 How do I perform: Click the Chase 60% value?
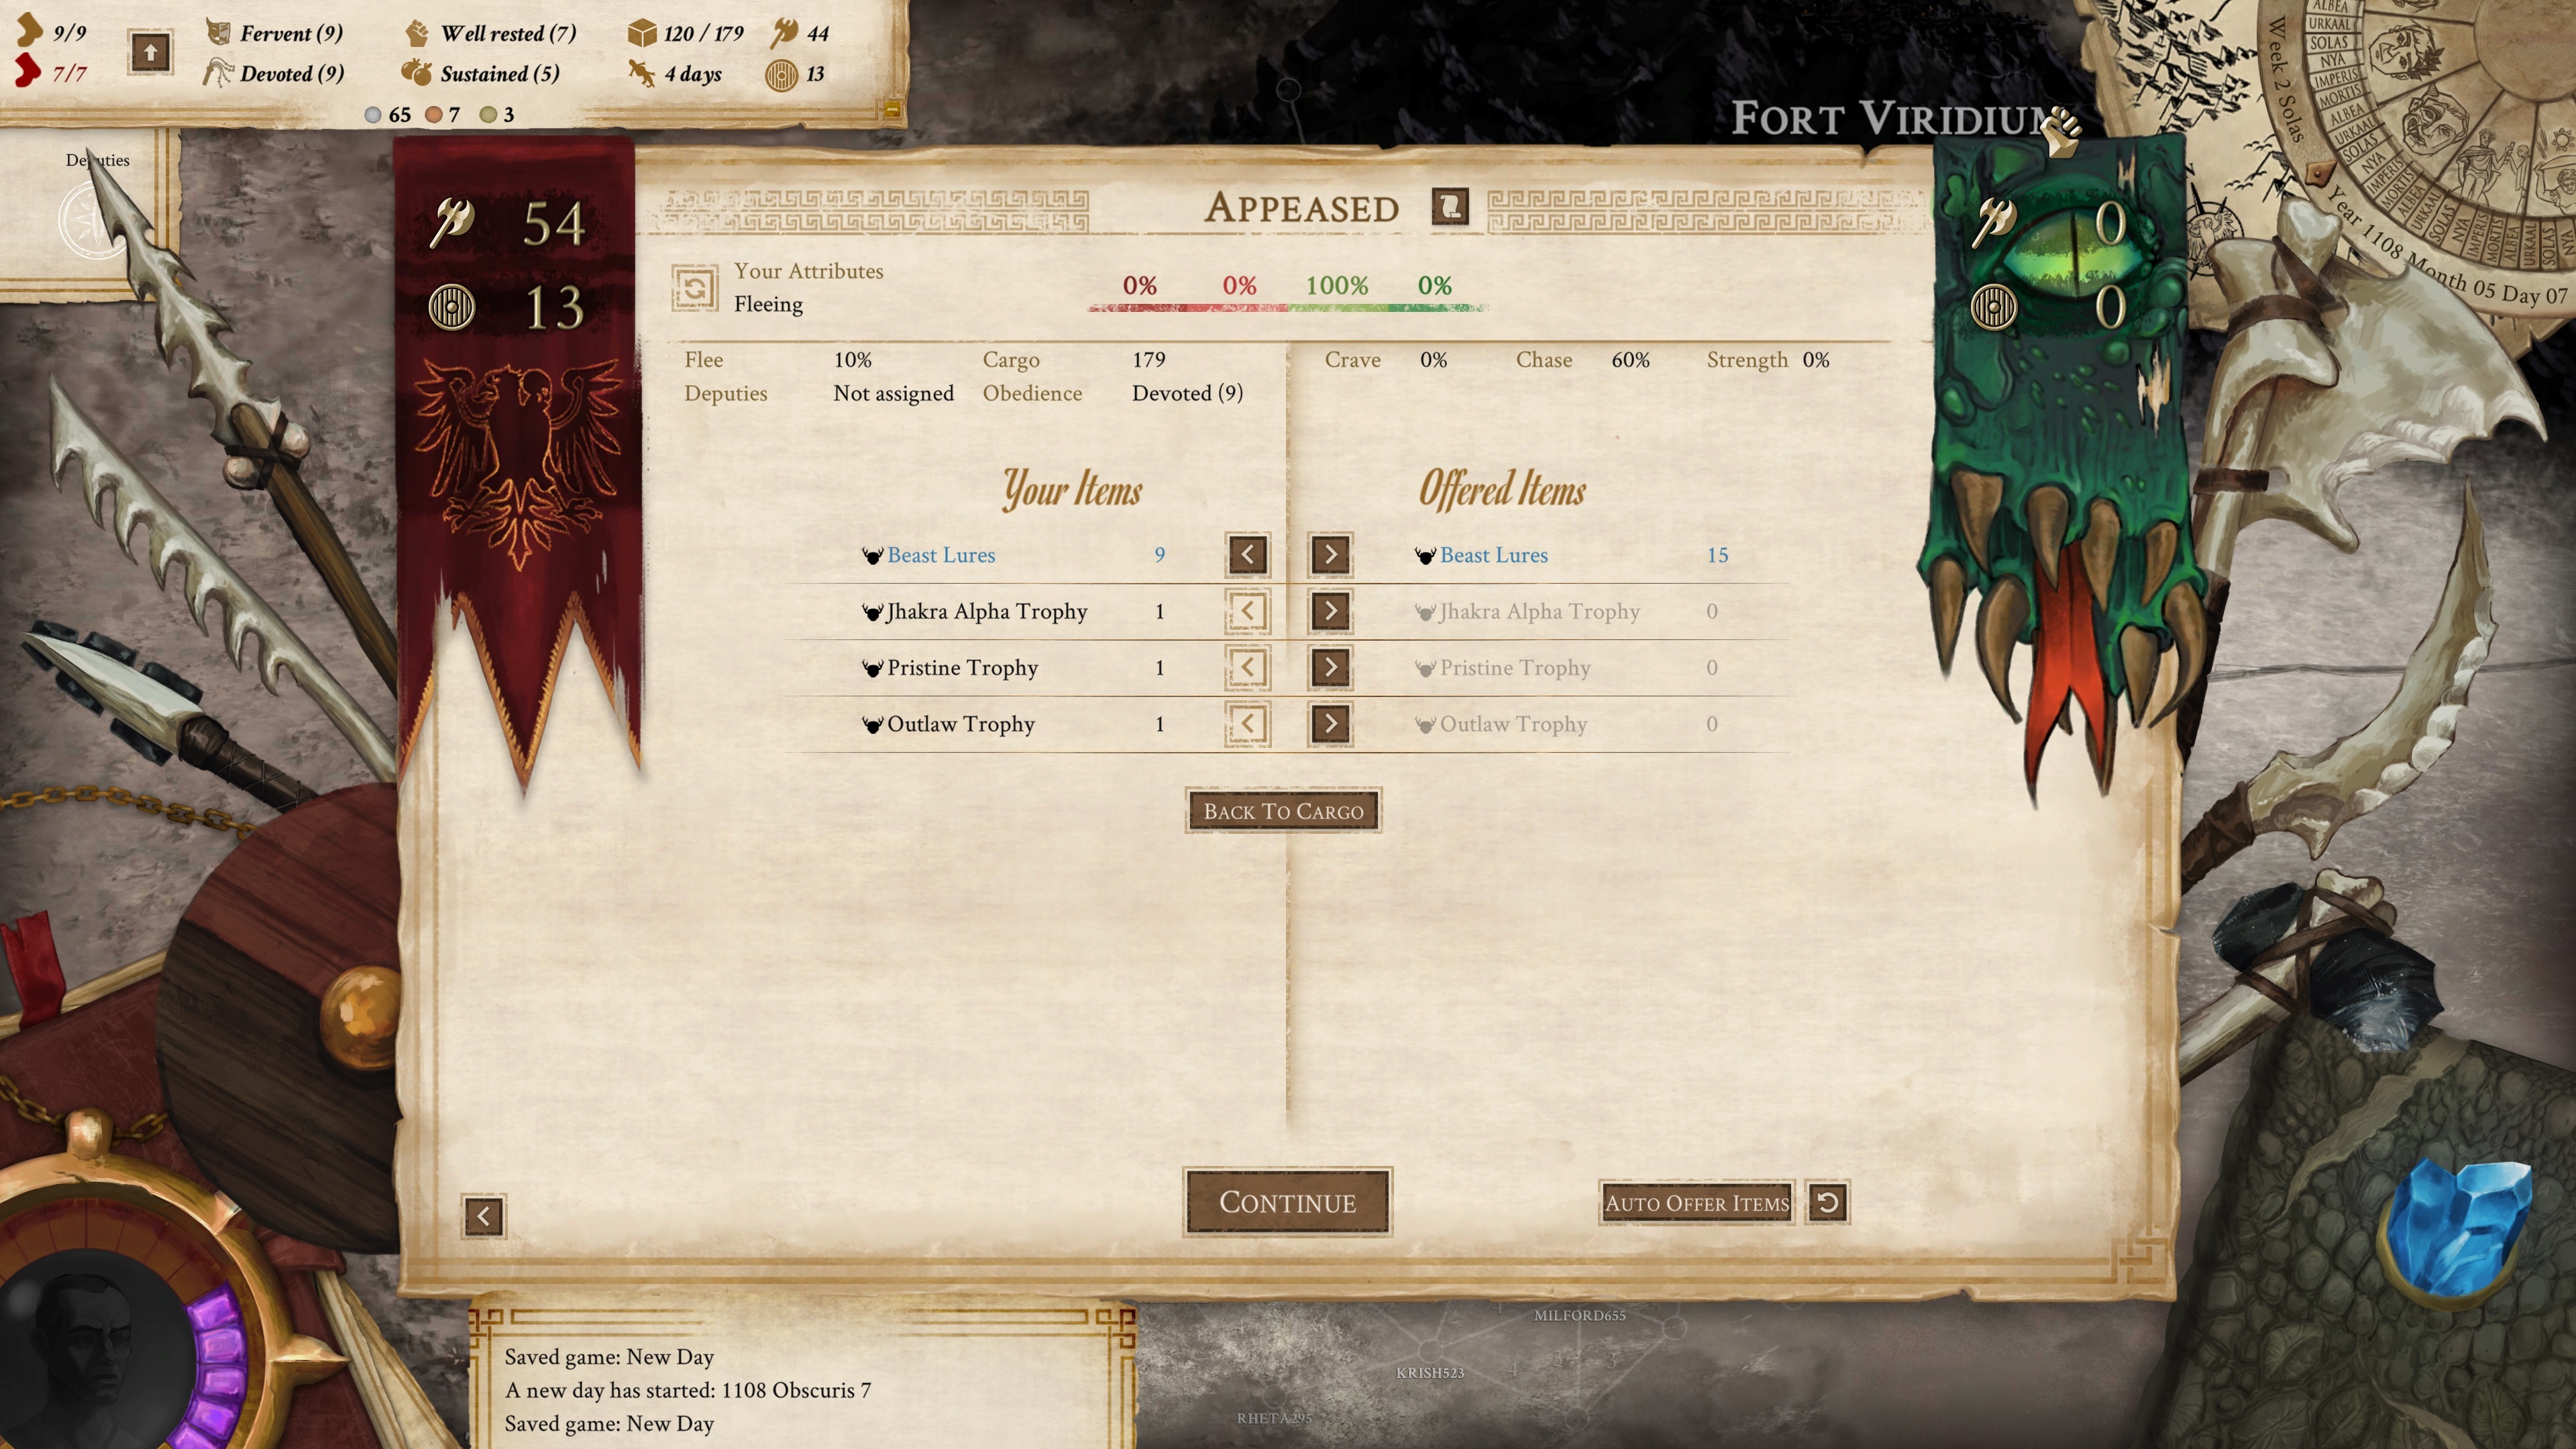[1630, 360]
